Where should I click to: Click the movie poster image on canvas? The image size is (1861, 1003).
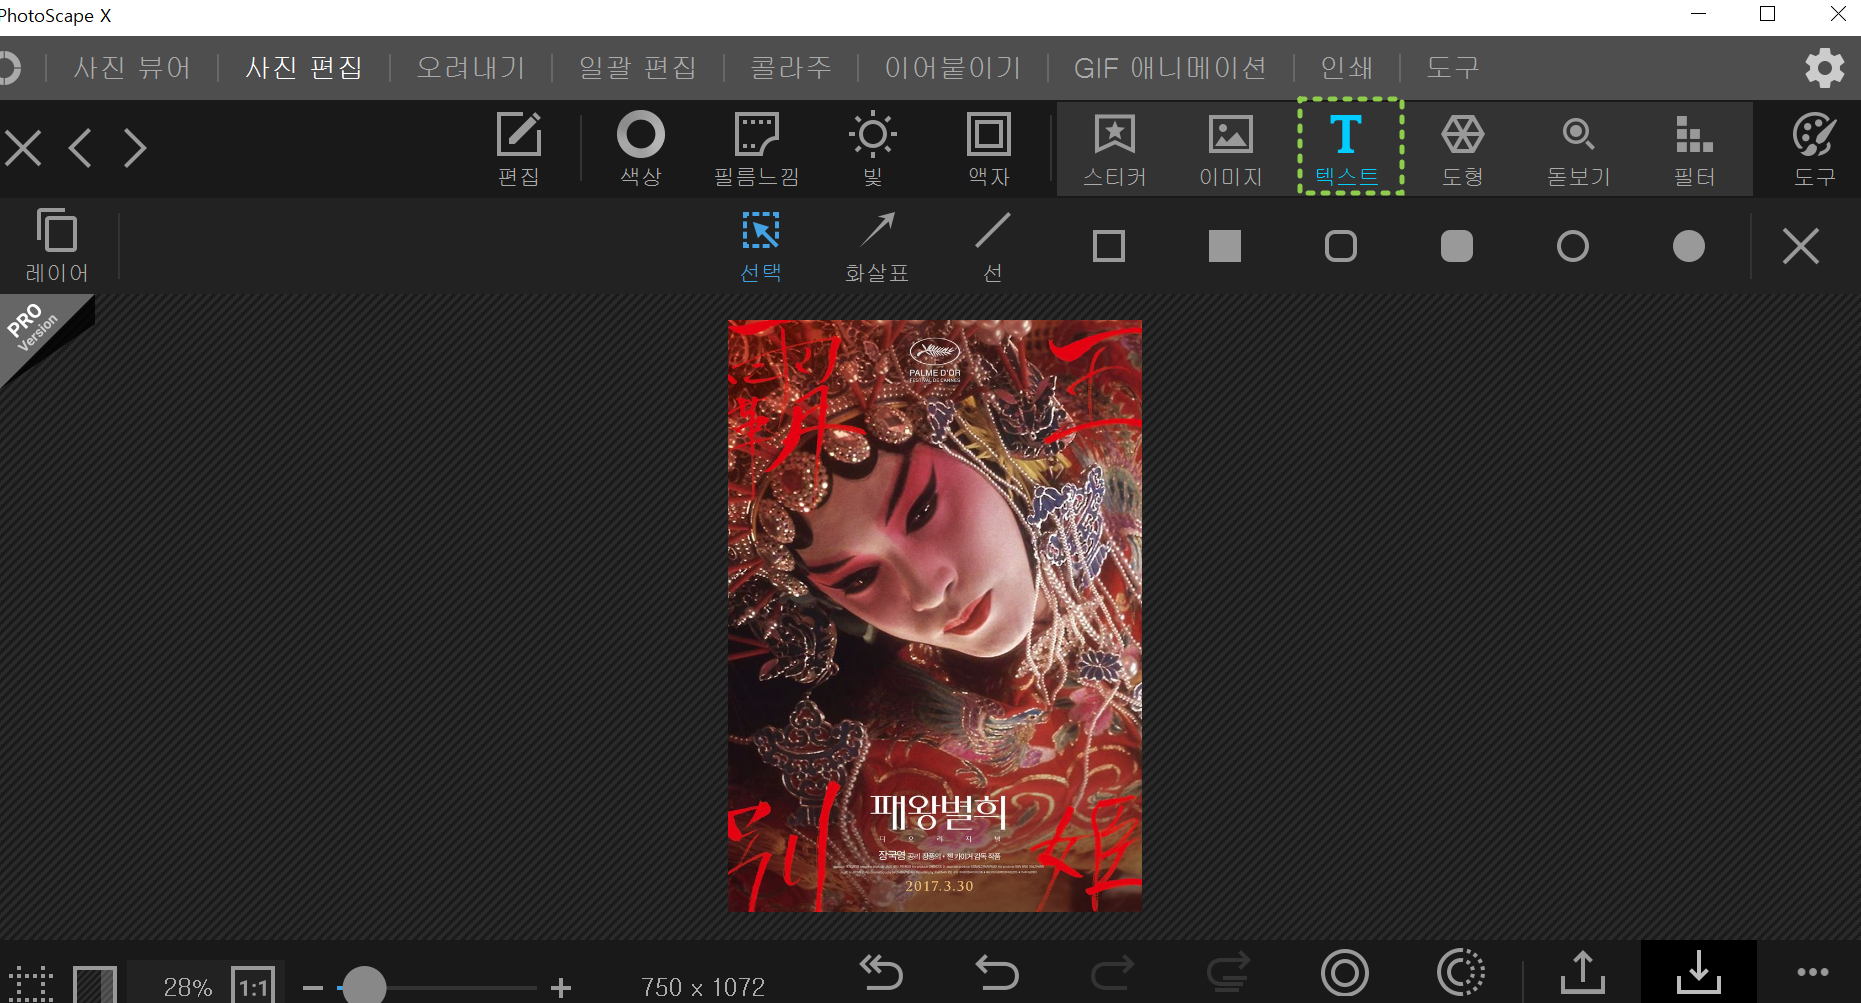934,615
